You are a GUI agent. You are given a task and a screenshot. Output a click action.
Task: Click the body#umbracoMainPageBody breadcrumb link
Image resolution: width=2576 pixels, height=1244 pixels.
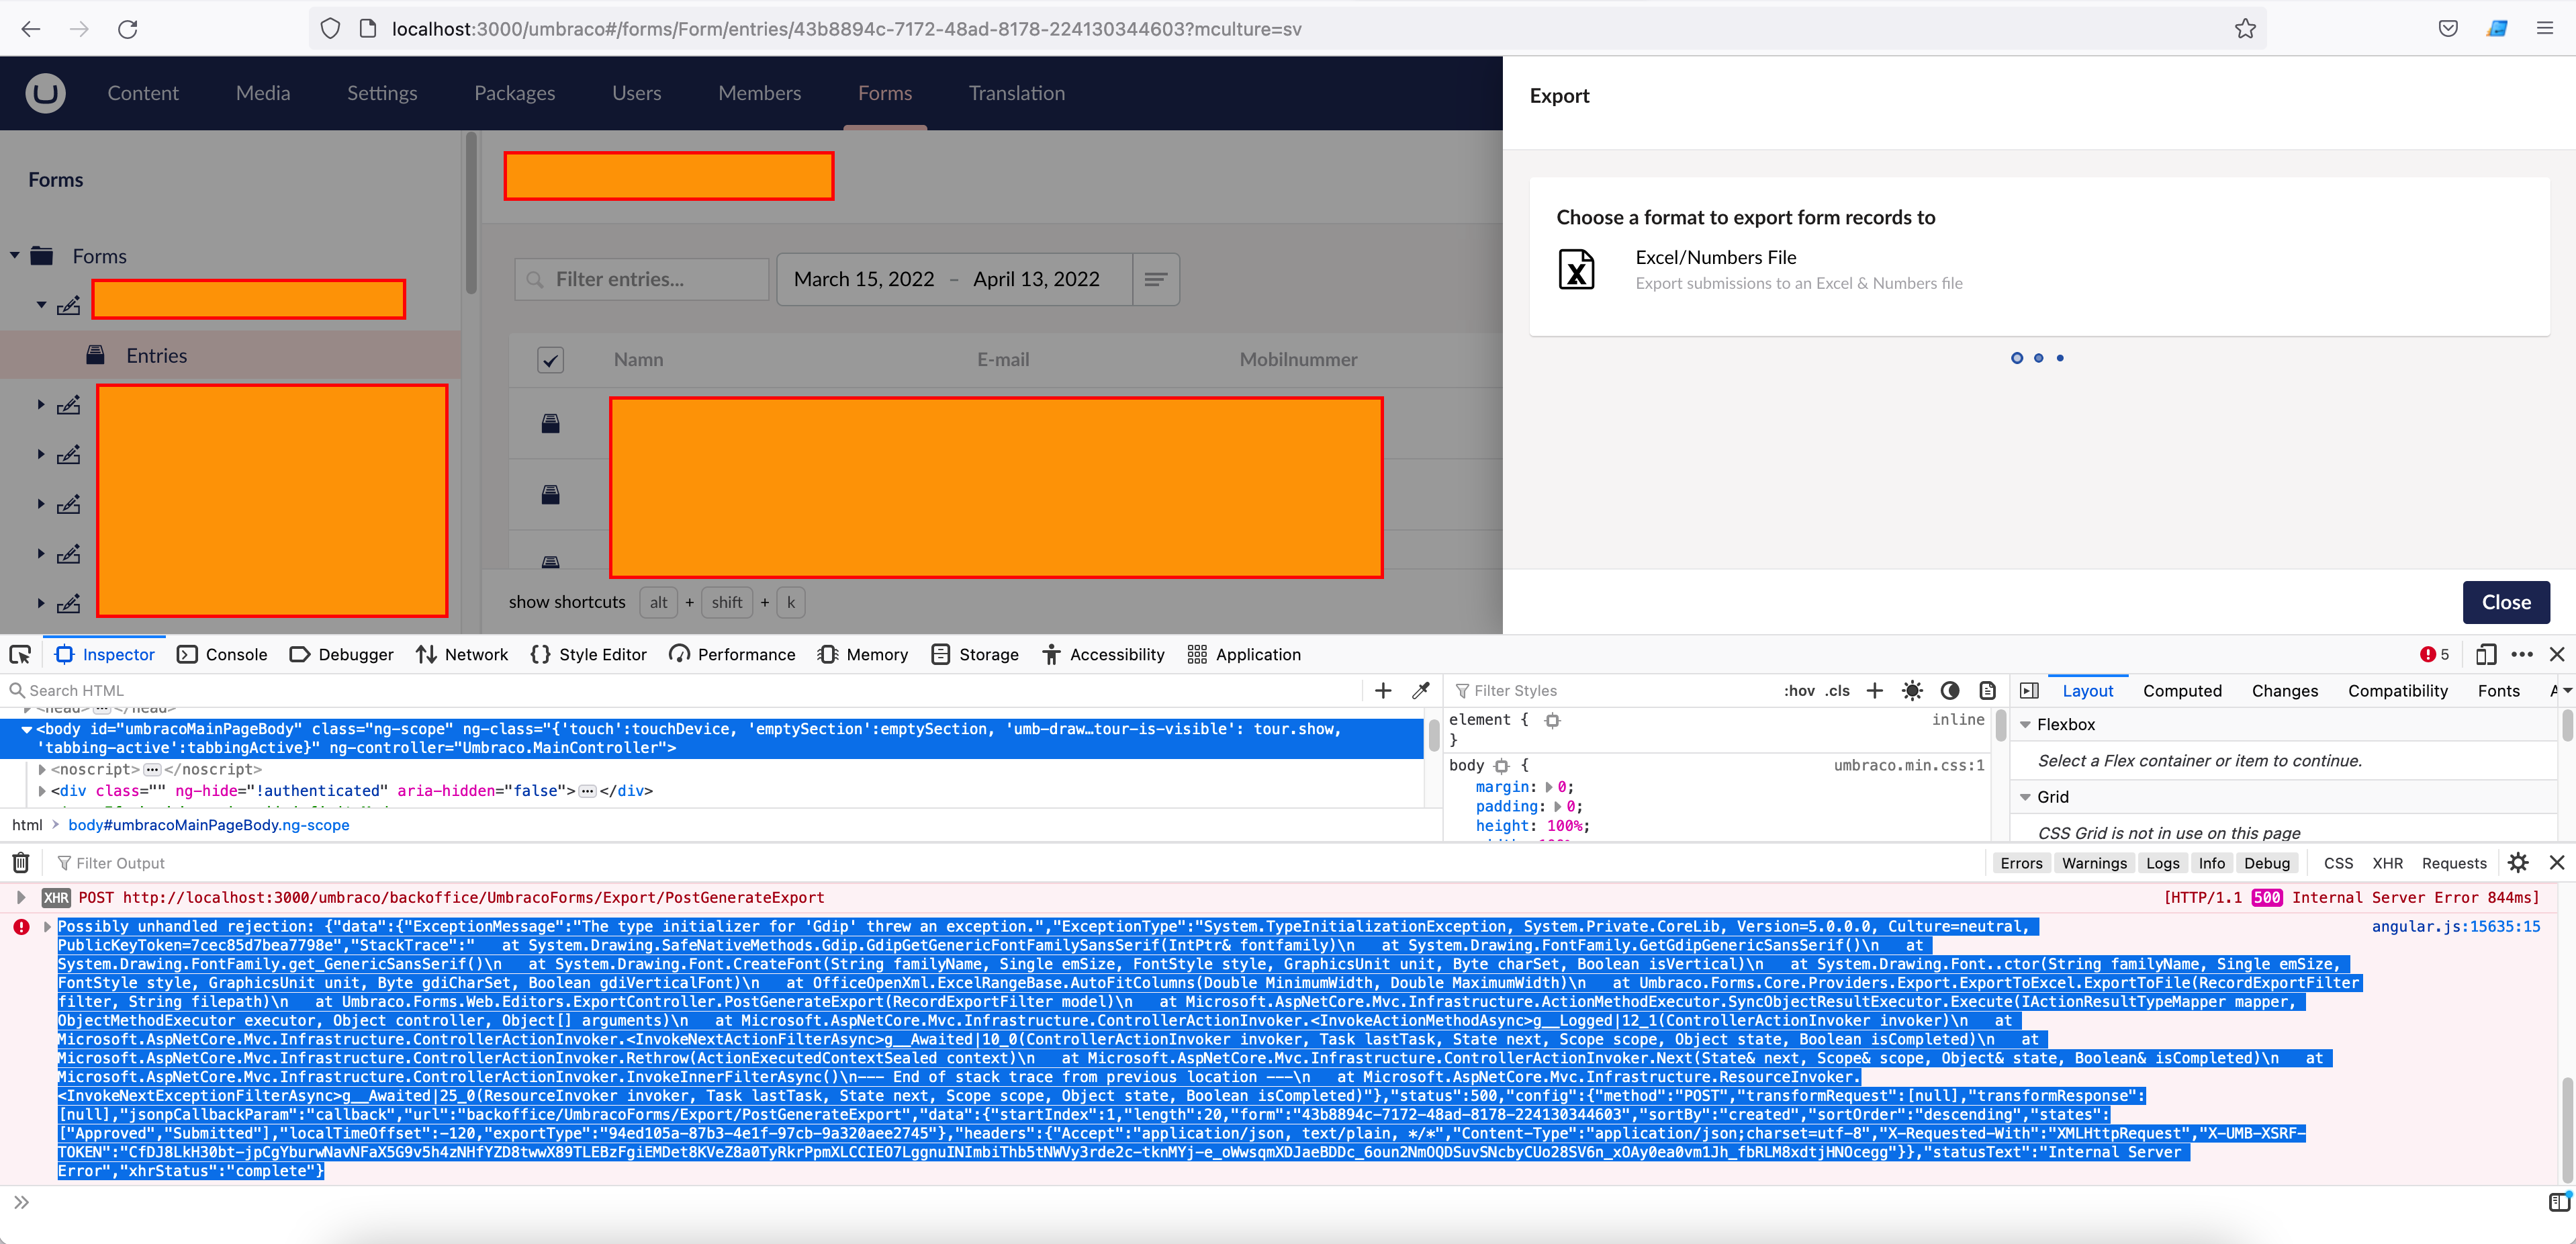(x=208, y=824)
